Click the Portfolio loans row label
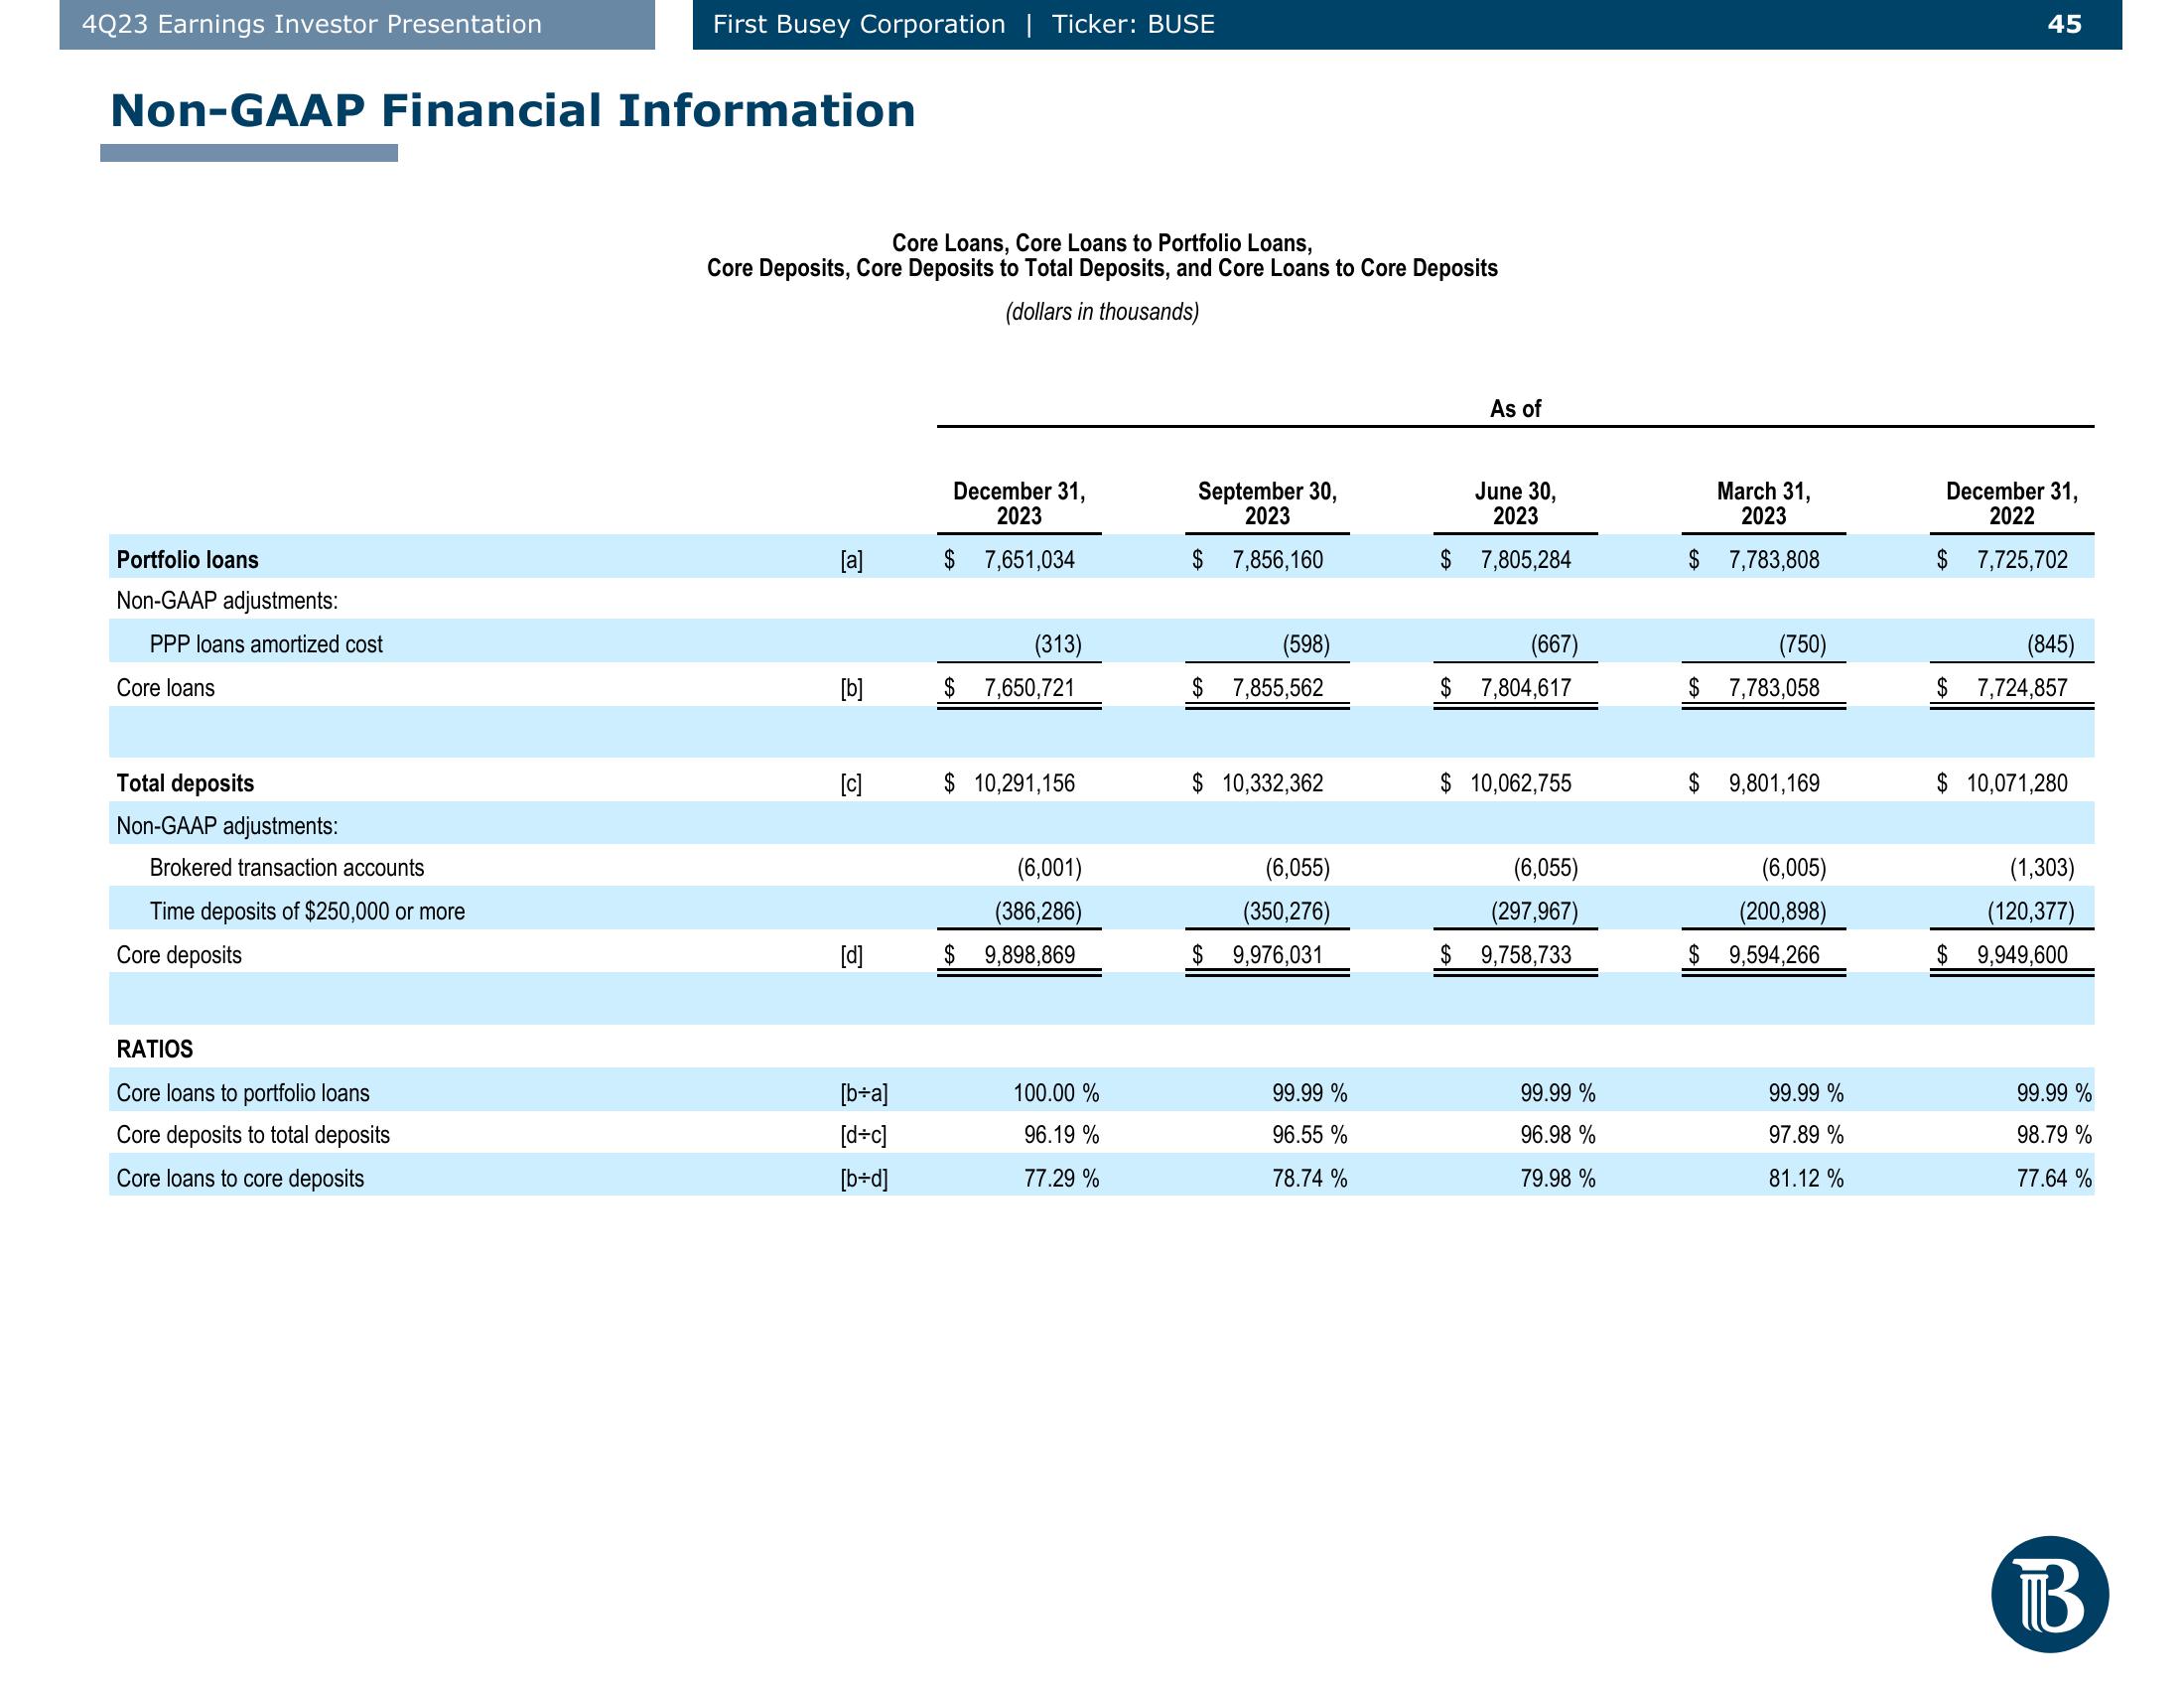The height and width of the screenshot is (1688, 2184). coord(187,560)
